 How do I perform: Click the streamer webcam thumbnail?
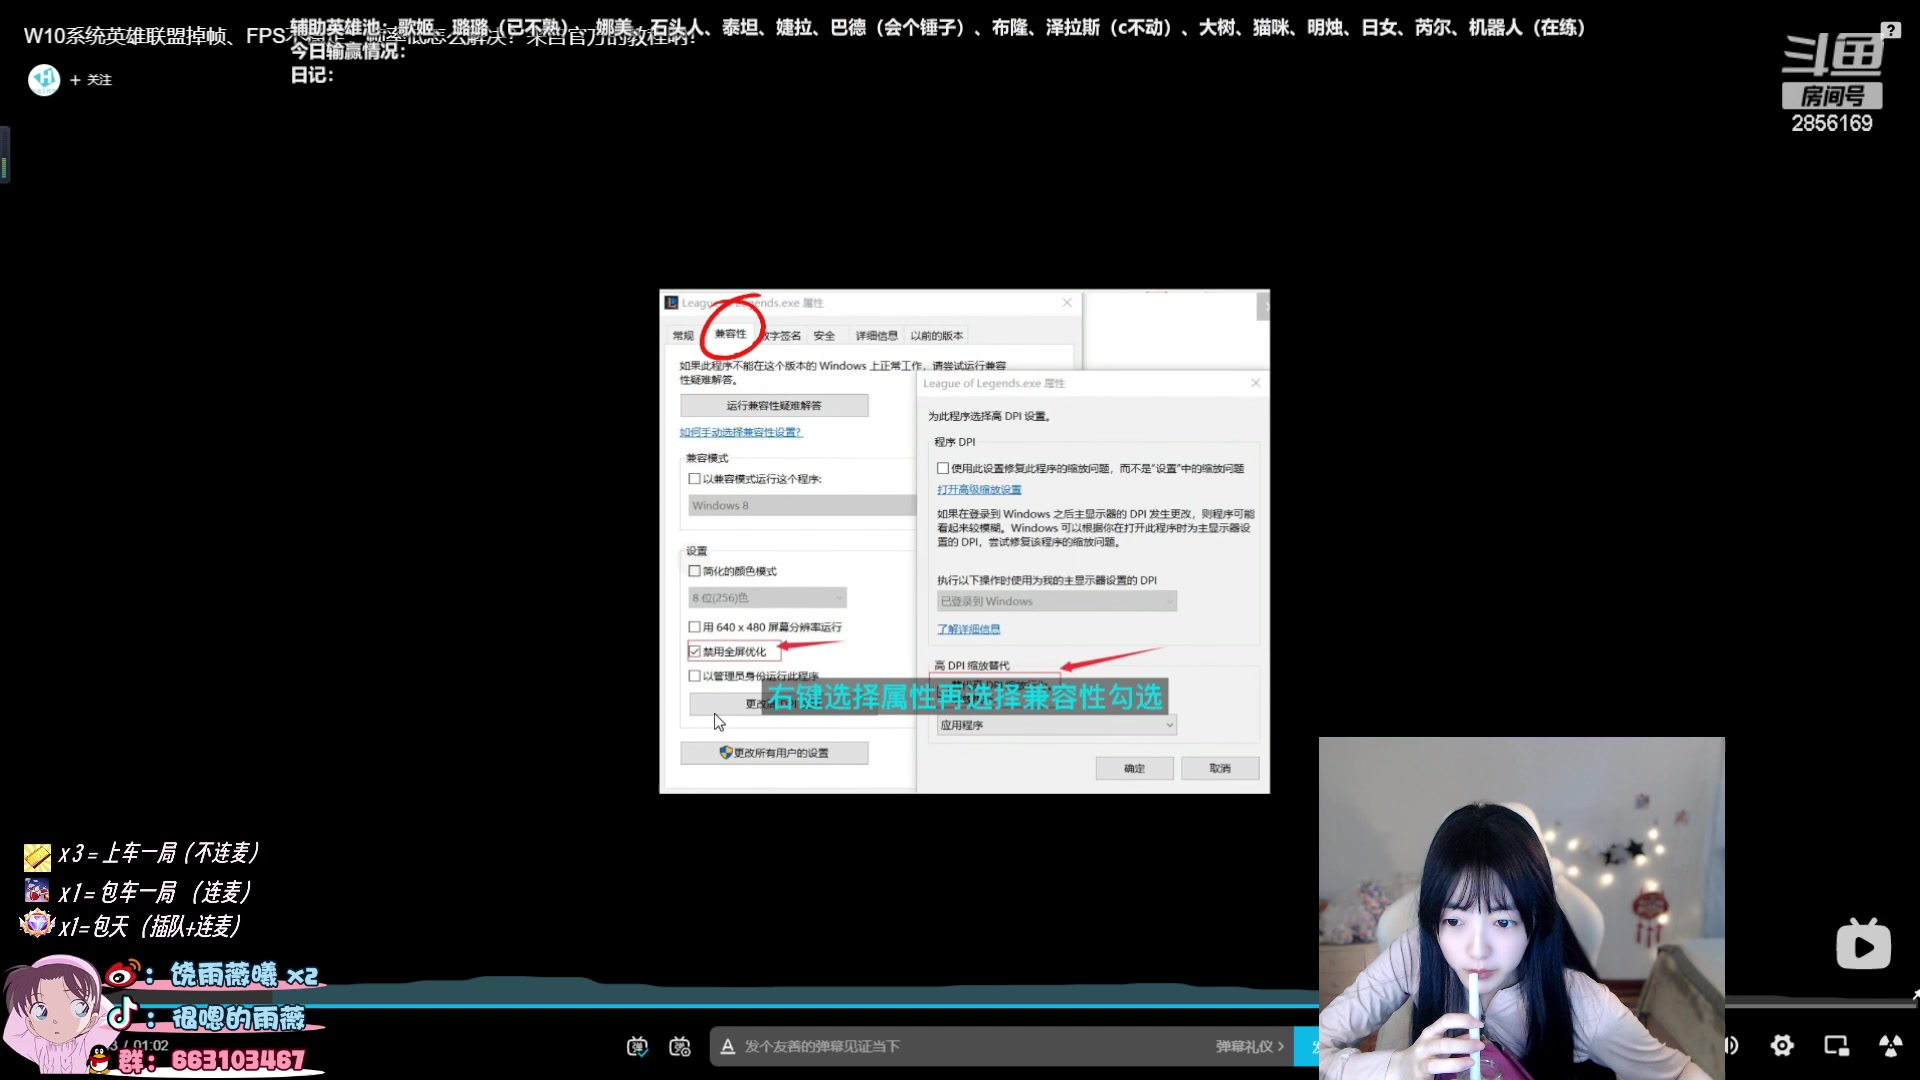[1521, 908]
